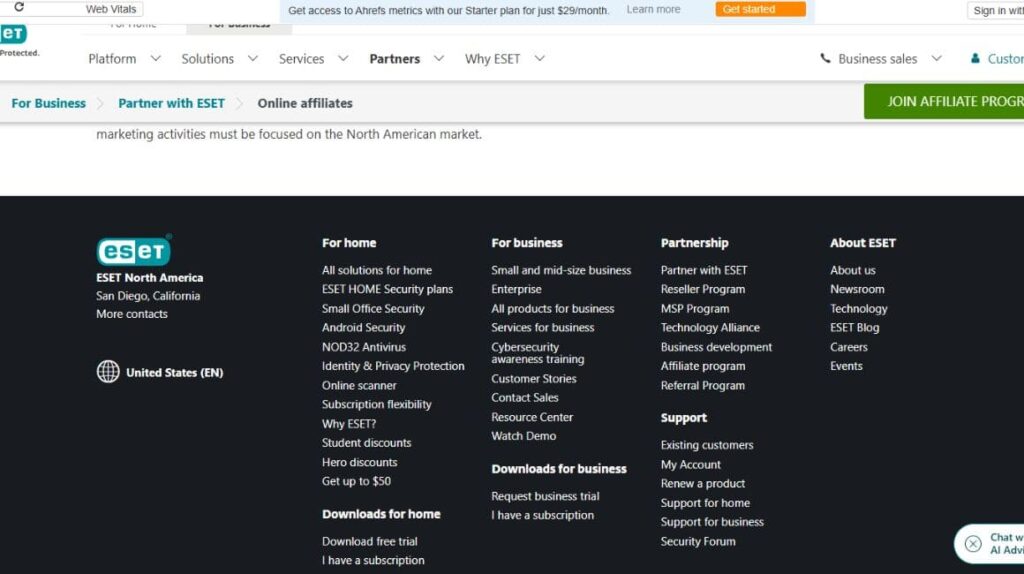Open Renew a product link
1024x574 pixels.
(703, 483)
